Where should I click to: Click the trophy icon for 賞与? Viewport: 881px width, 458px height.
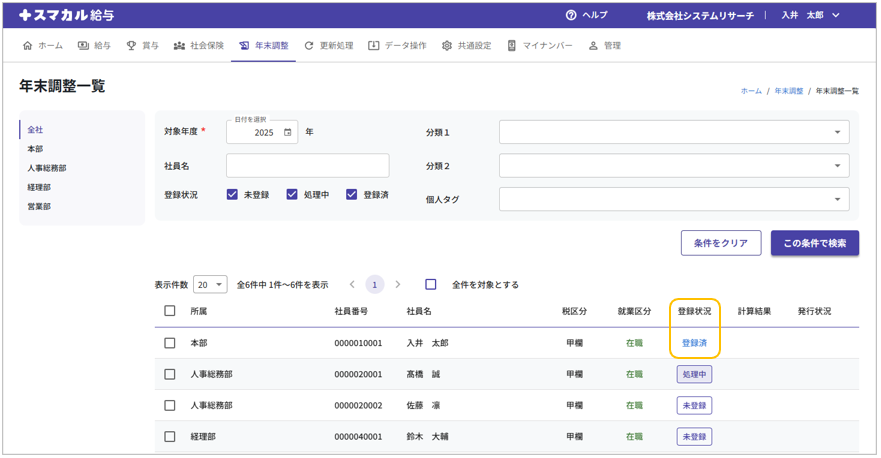131,46
